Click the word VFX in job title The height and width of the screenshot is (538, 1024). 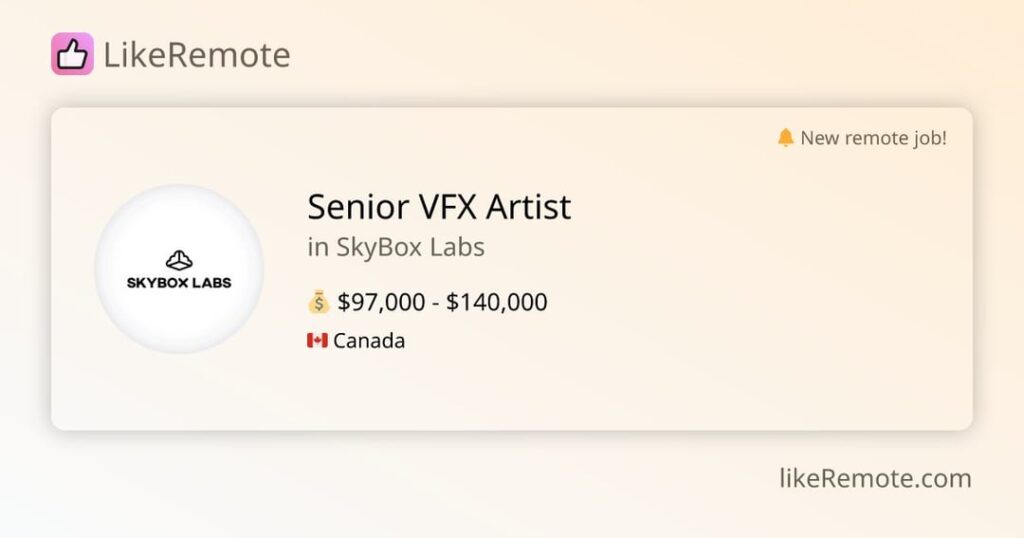click(x=447, y=207)
